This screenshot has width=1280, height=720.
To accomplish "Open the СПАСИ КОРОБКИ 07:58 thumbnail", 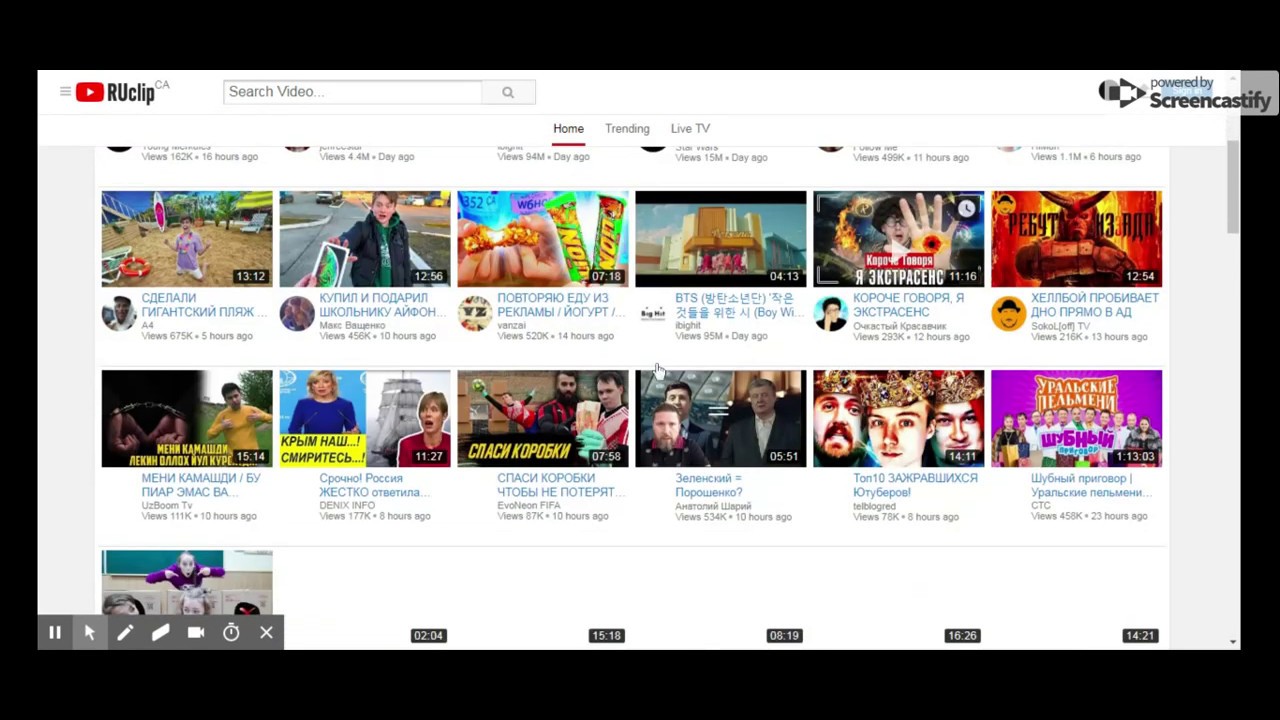I will click(x=543, y=419).
